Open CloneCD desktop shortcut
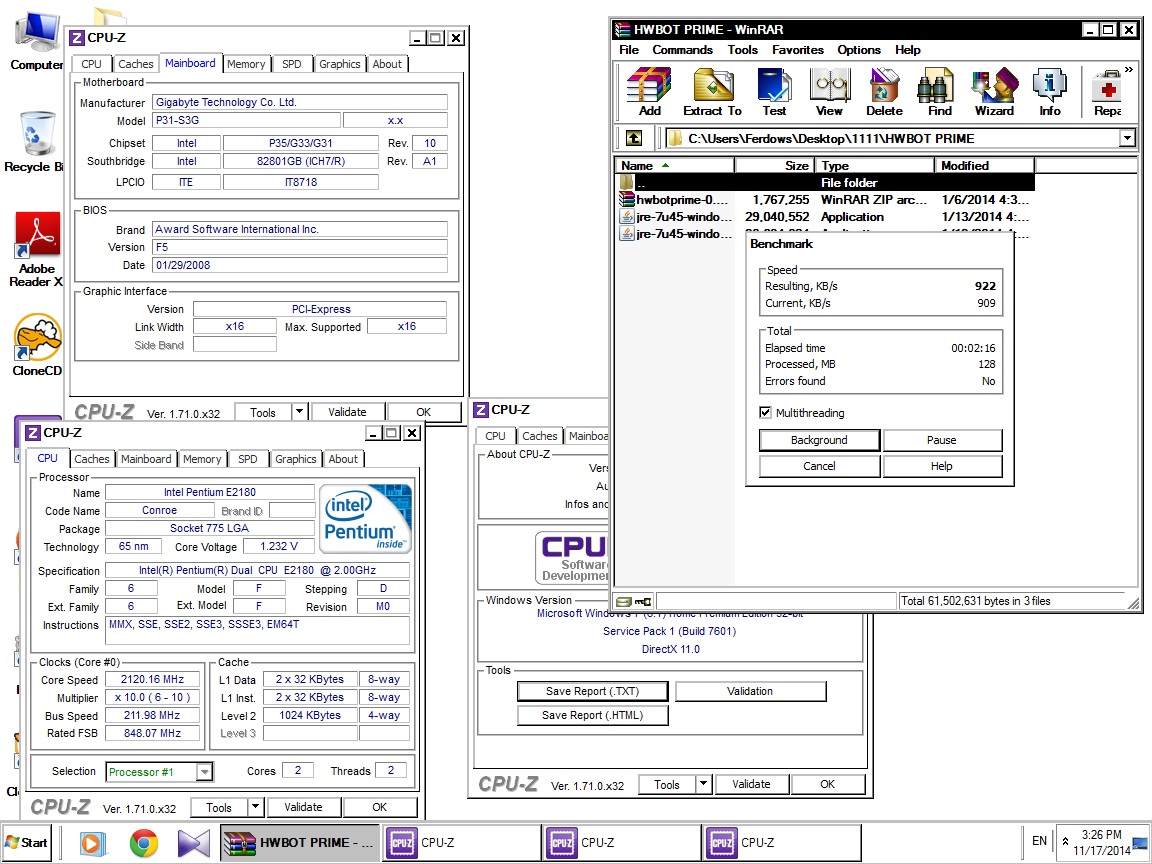1152x864 pixels. [37, 345]
